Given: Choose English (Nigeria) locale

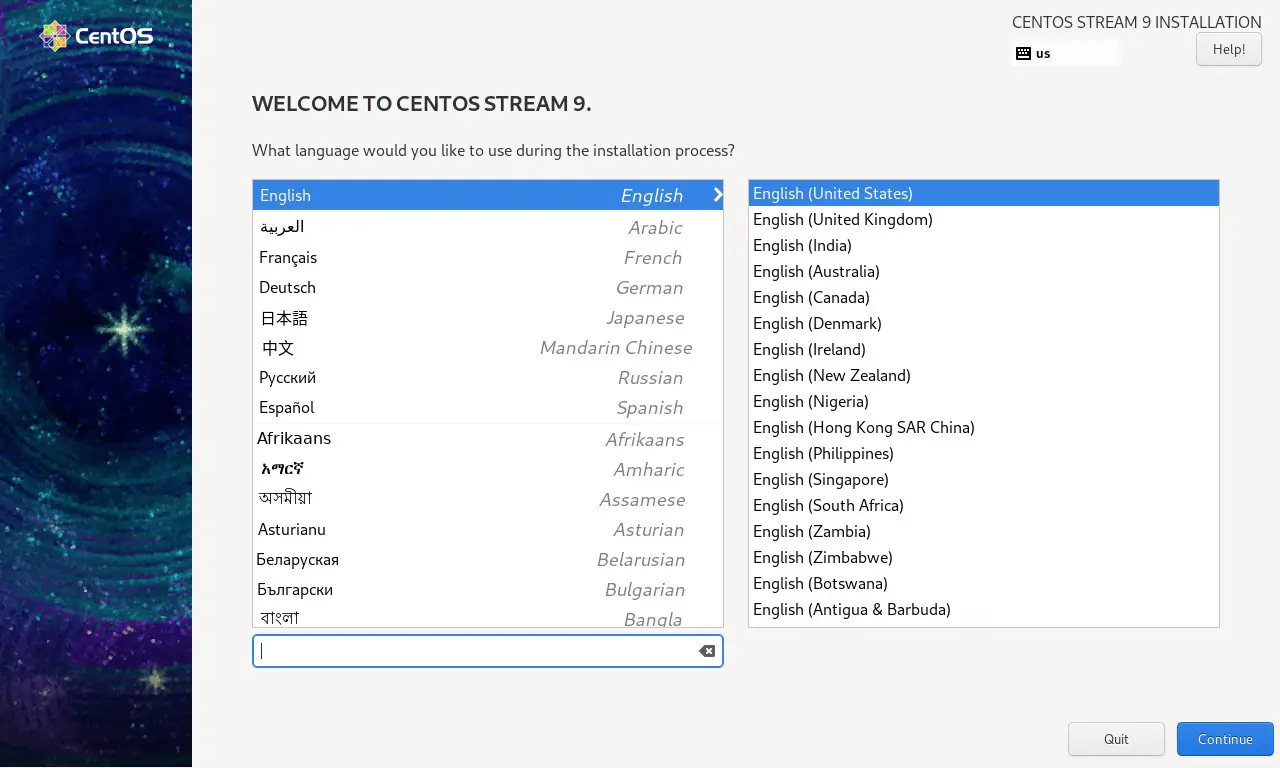Looking at the screenshot, I should (984, 401).
